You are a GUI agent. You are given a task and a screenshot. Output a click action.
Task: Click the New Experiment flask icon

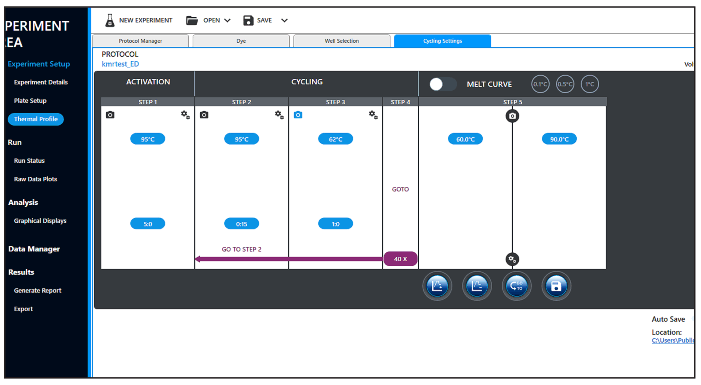(110, 20)
